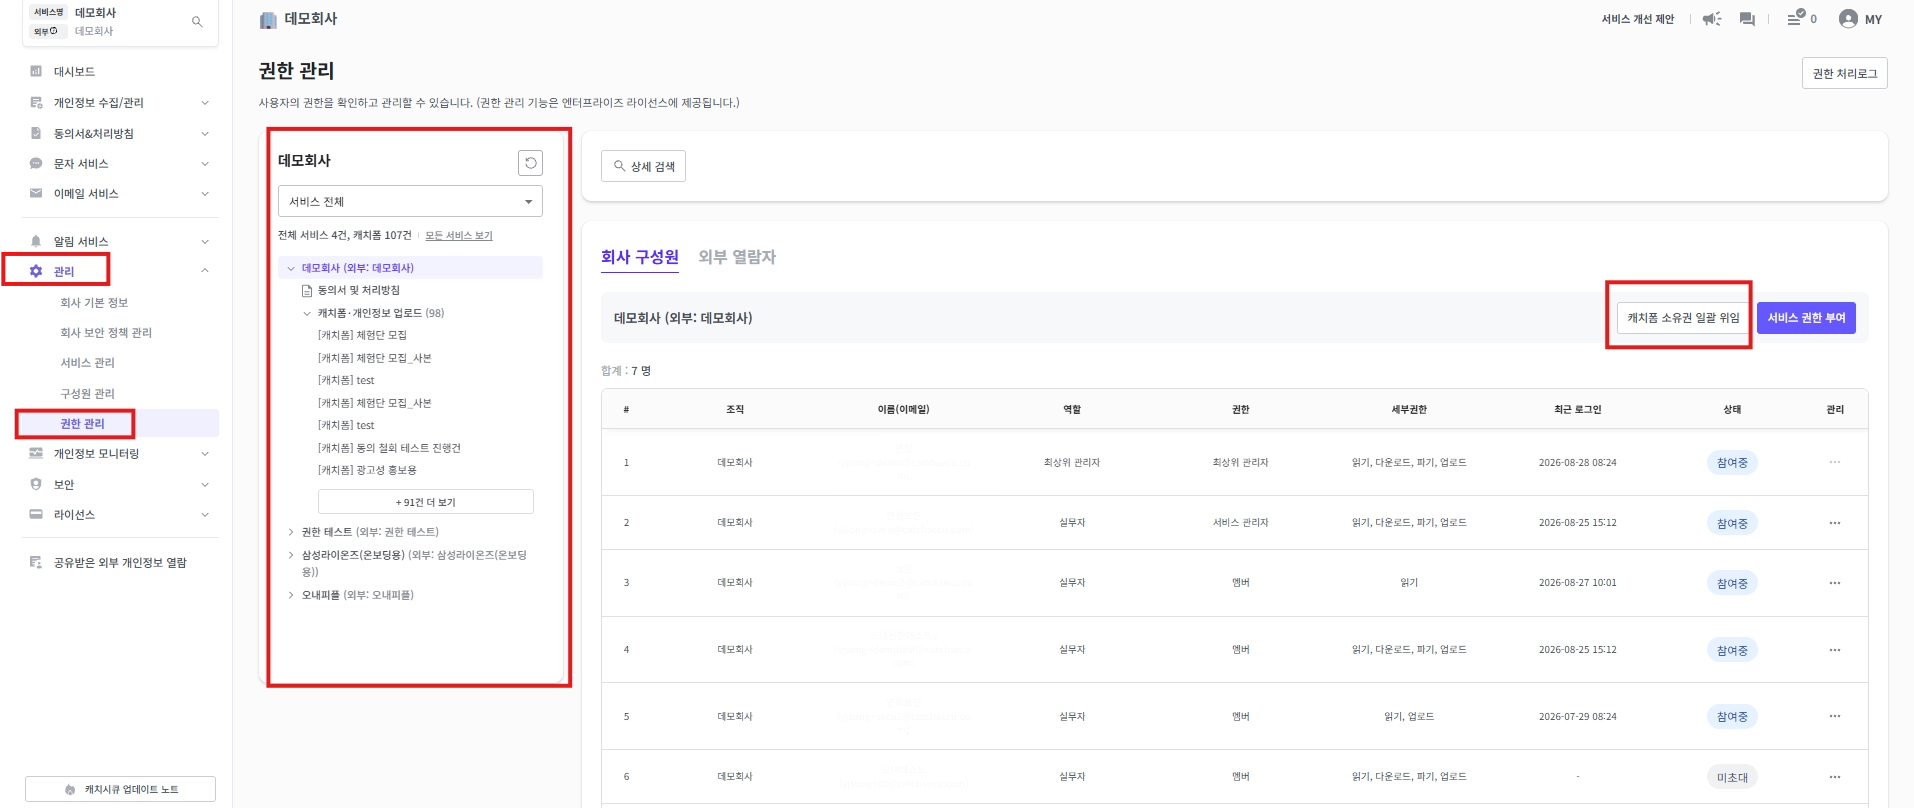Open the chat bubble icon in header
Viewport: 1914px width, 808px height.
(1747, 19)
